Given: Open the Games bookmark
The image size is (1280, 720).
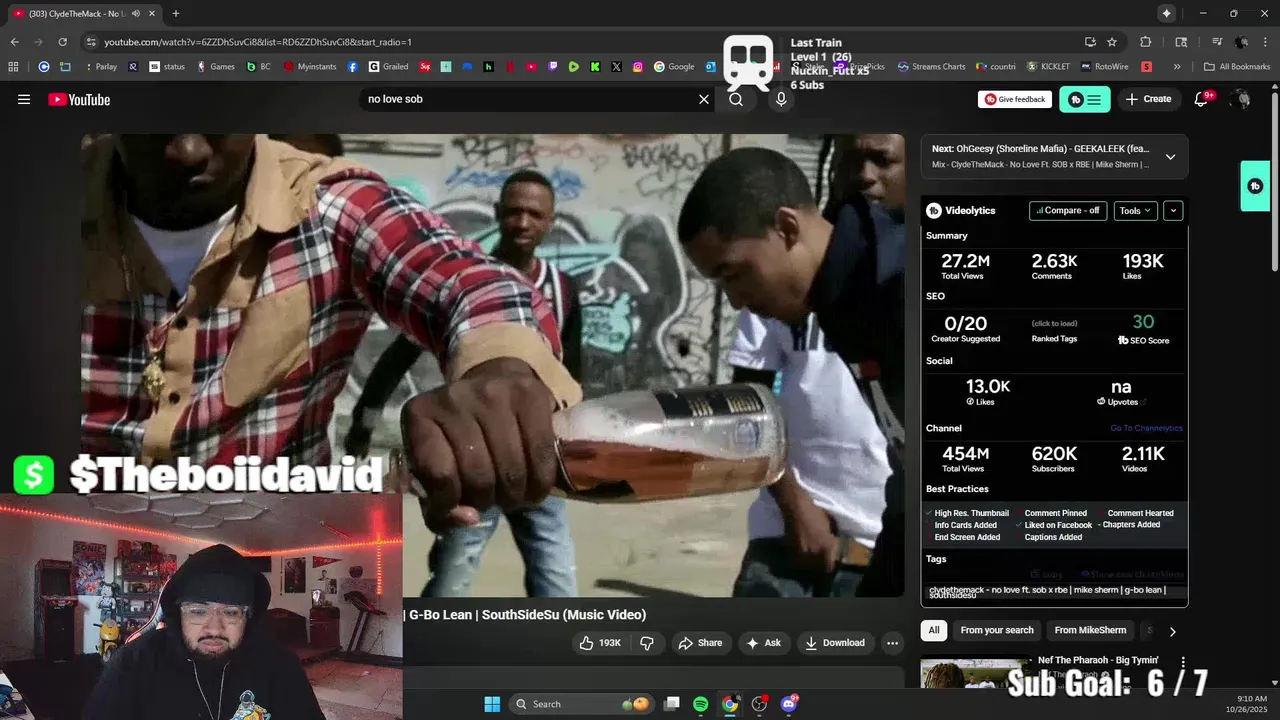Looking at the screenshot, I should 215,67.
